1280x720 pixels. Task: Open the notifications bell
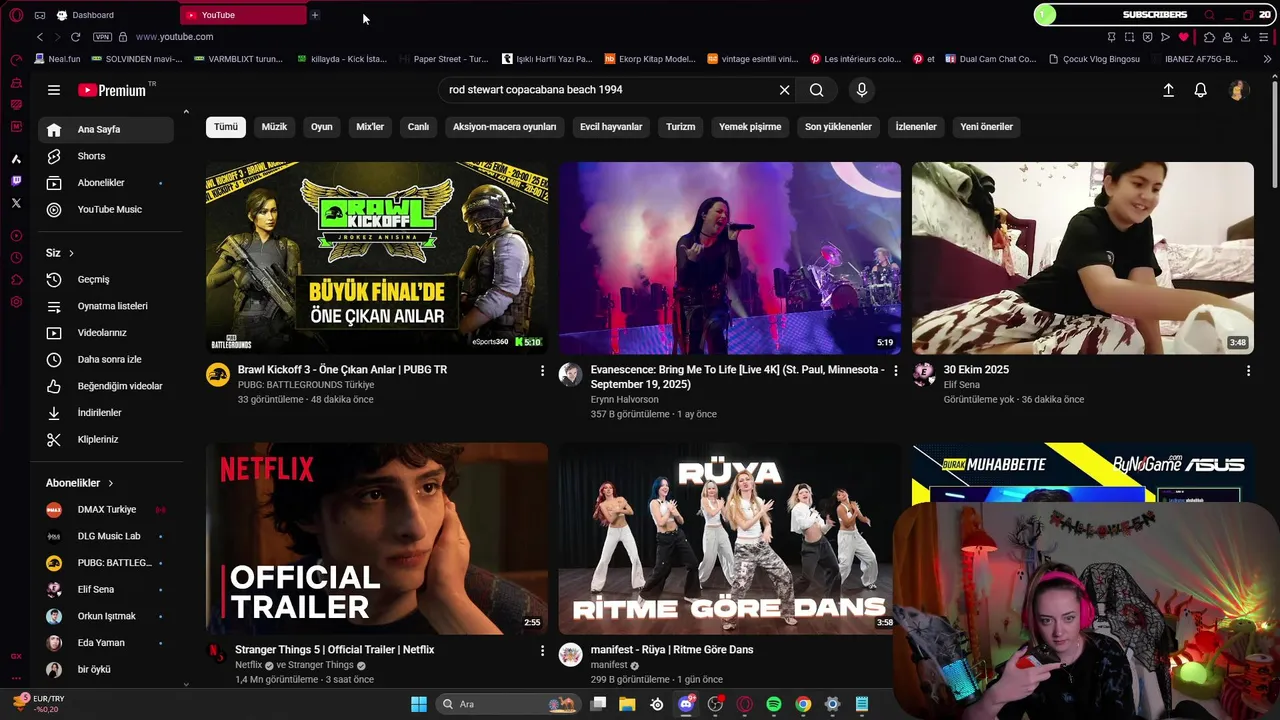click(1201, 90)
